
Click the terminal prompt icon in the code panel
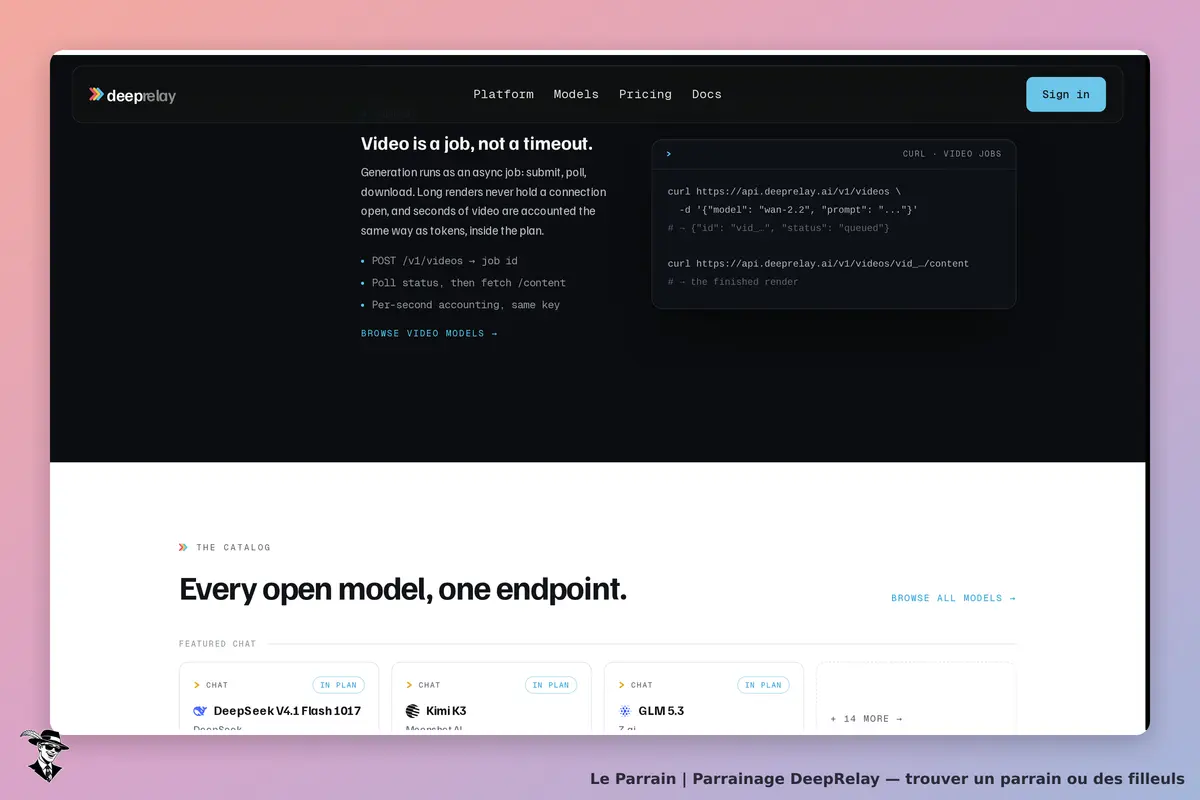pos(668,154)
